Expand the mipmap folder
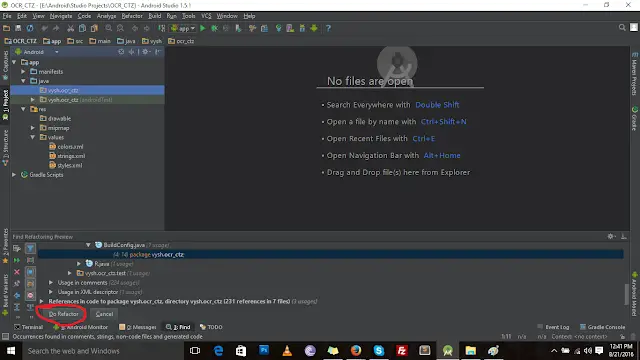 coord(33,128)
